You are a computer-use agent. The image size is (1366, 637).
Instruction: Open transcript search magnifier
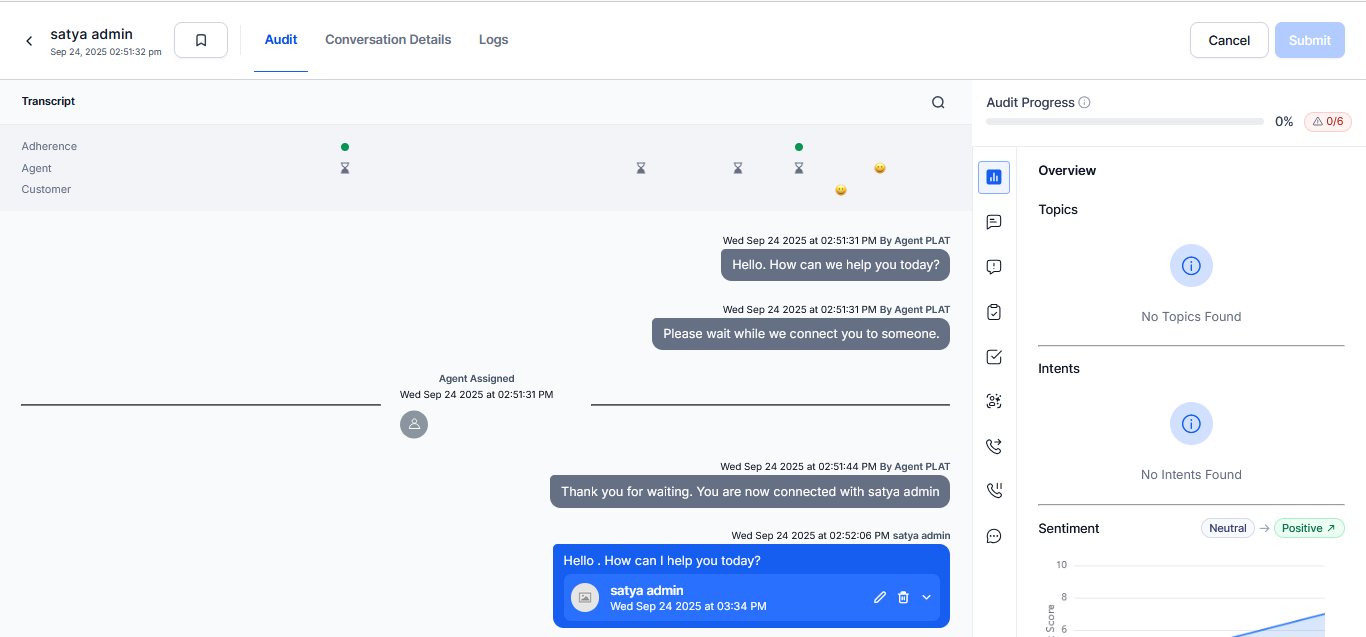click(x=938, y=102)
